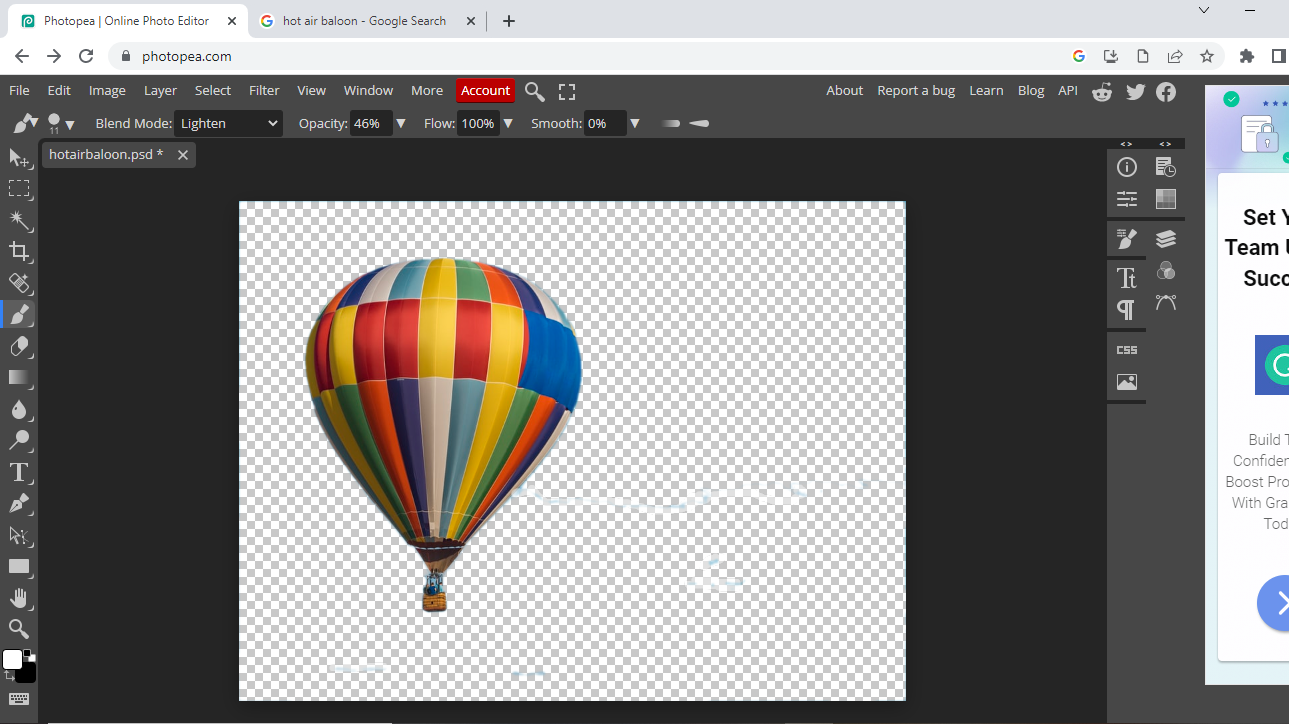The image size is (1289, 724).
Task: Open the Info panel icon
Action: point(1127,167)
